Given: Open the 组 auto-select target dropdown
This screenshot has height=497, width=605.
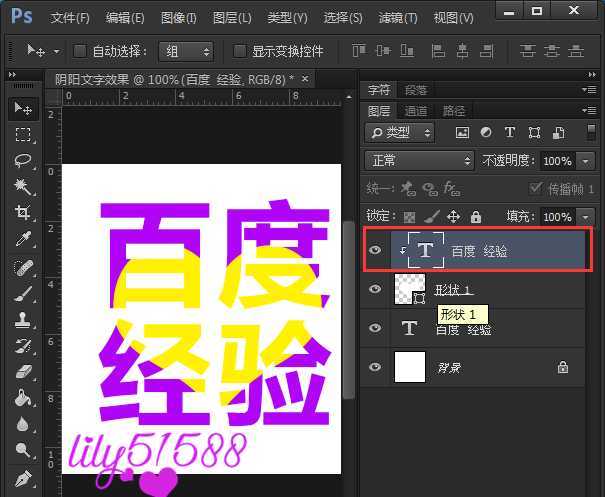Looking at the screenshot, I should (190, 51).
